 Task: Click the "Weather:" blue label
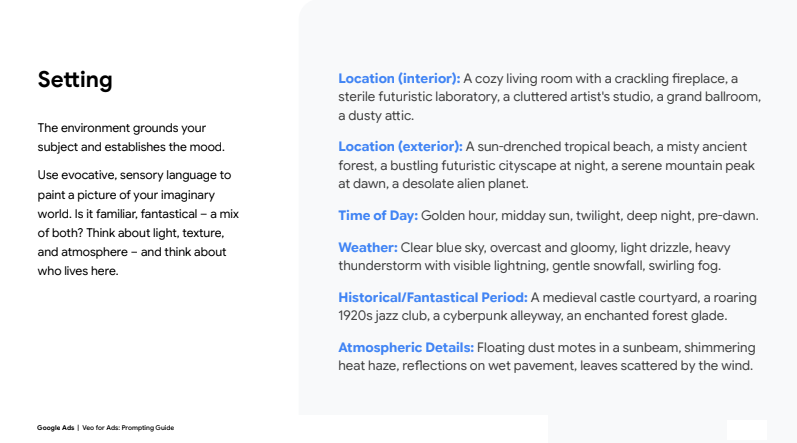point(368,247)
